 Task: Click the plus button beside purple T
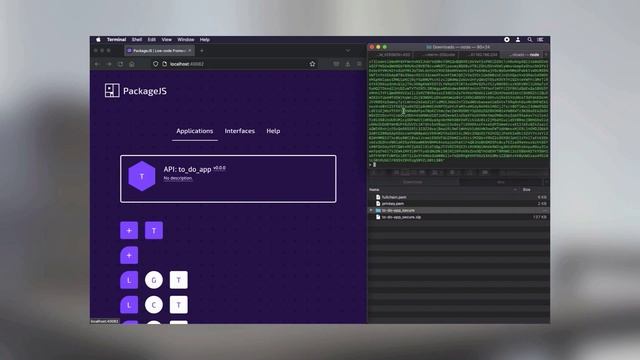[x=129, y=231]
